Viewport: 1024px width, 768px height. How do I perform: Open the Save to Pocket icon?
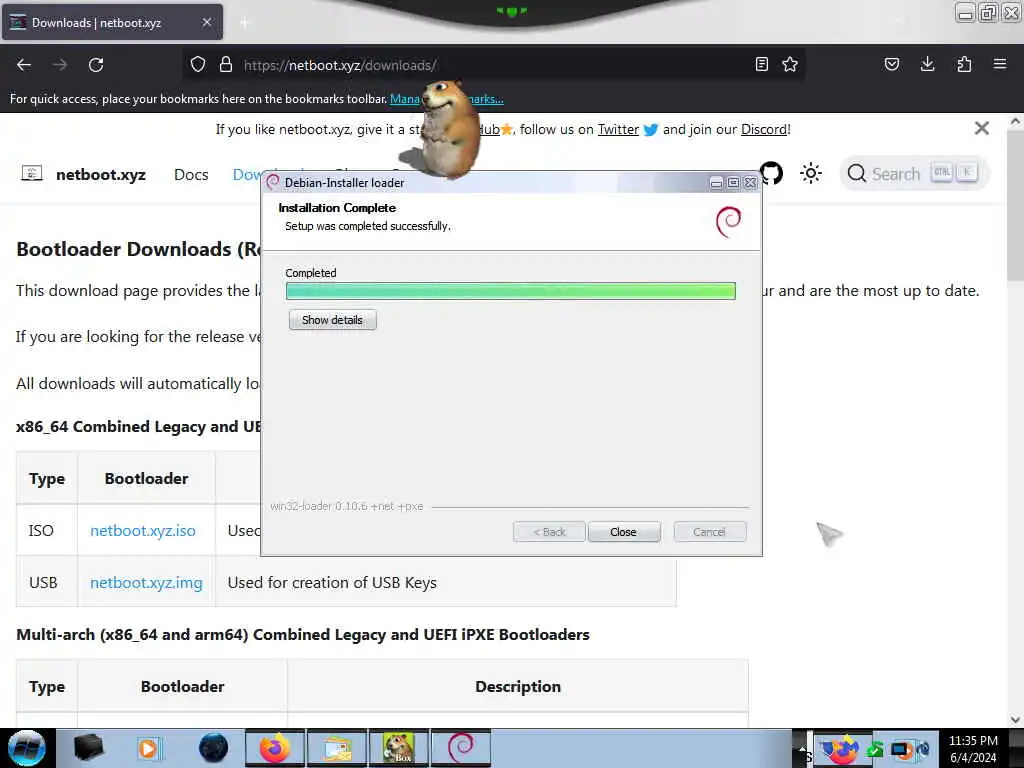point(892,64)
